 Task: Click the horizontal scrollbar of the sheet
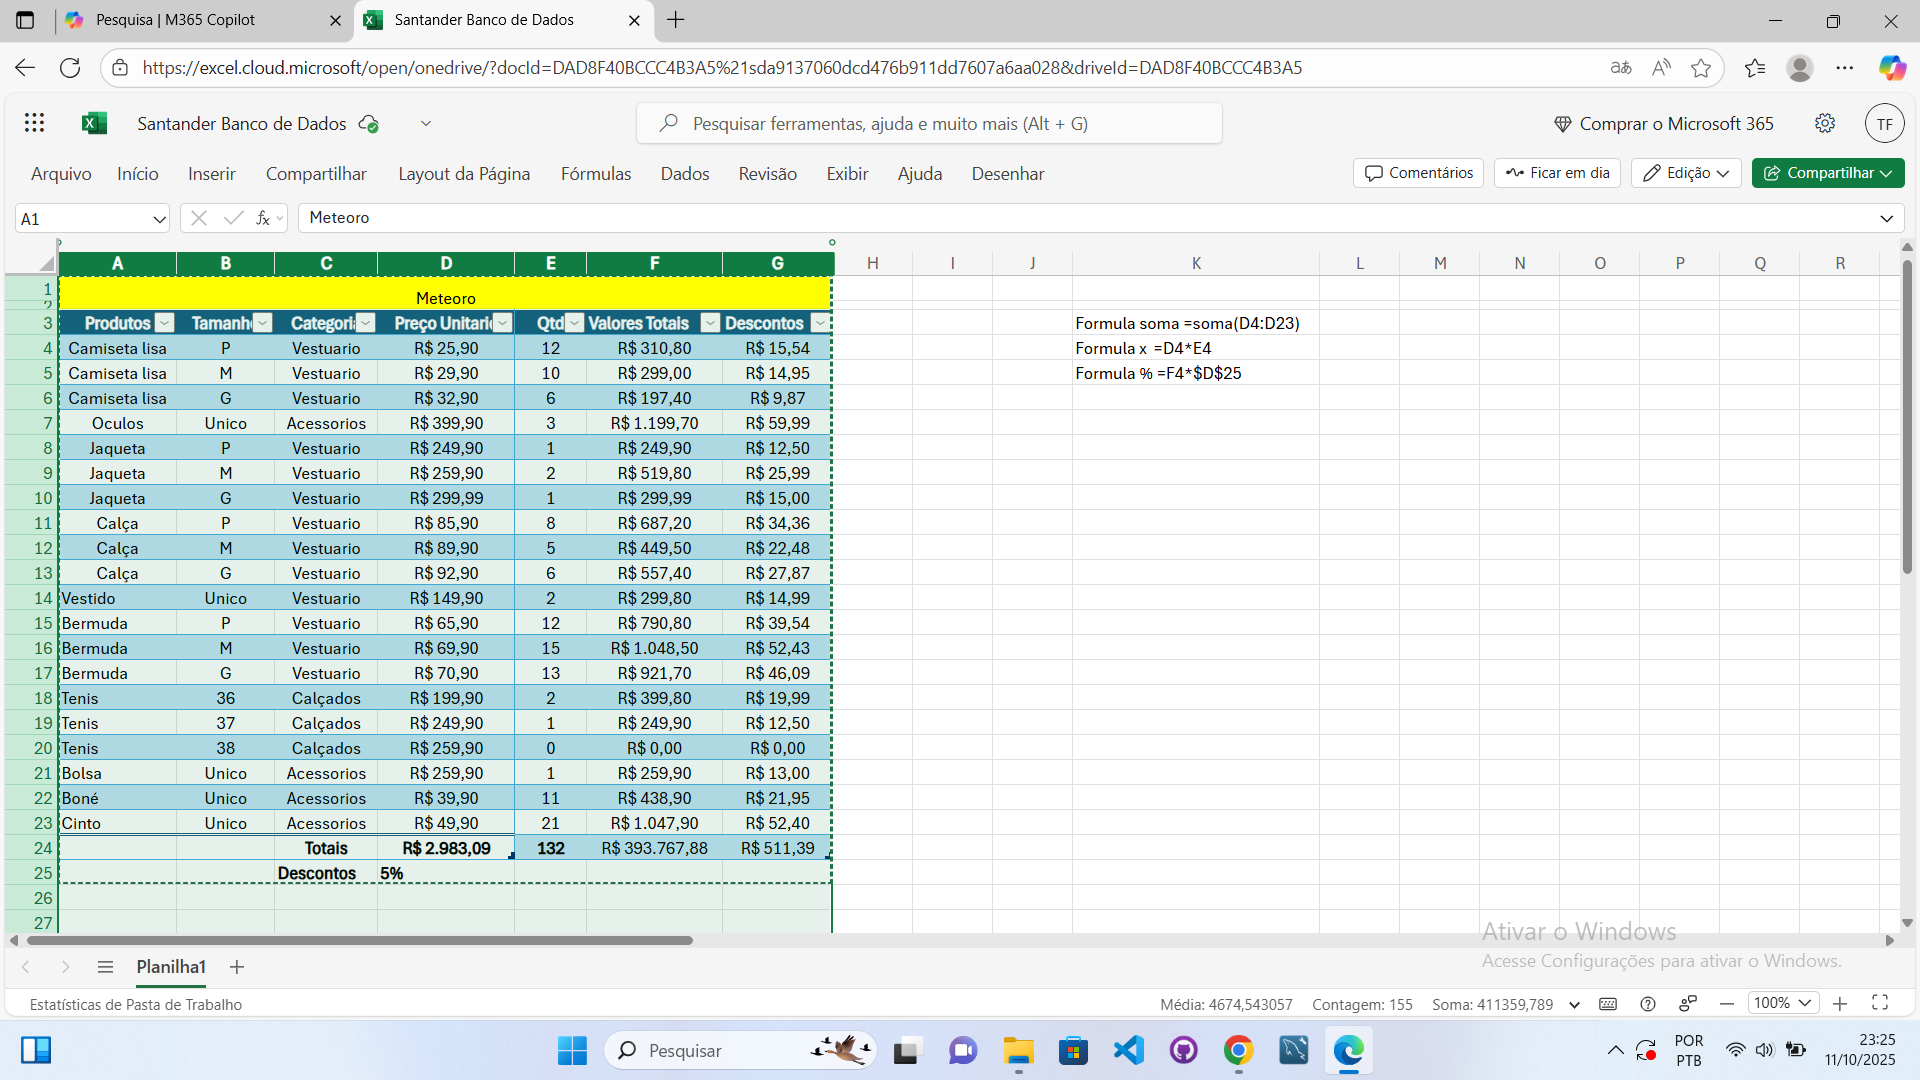coord(360,940)
